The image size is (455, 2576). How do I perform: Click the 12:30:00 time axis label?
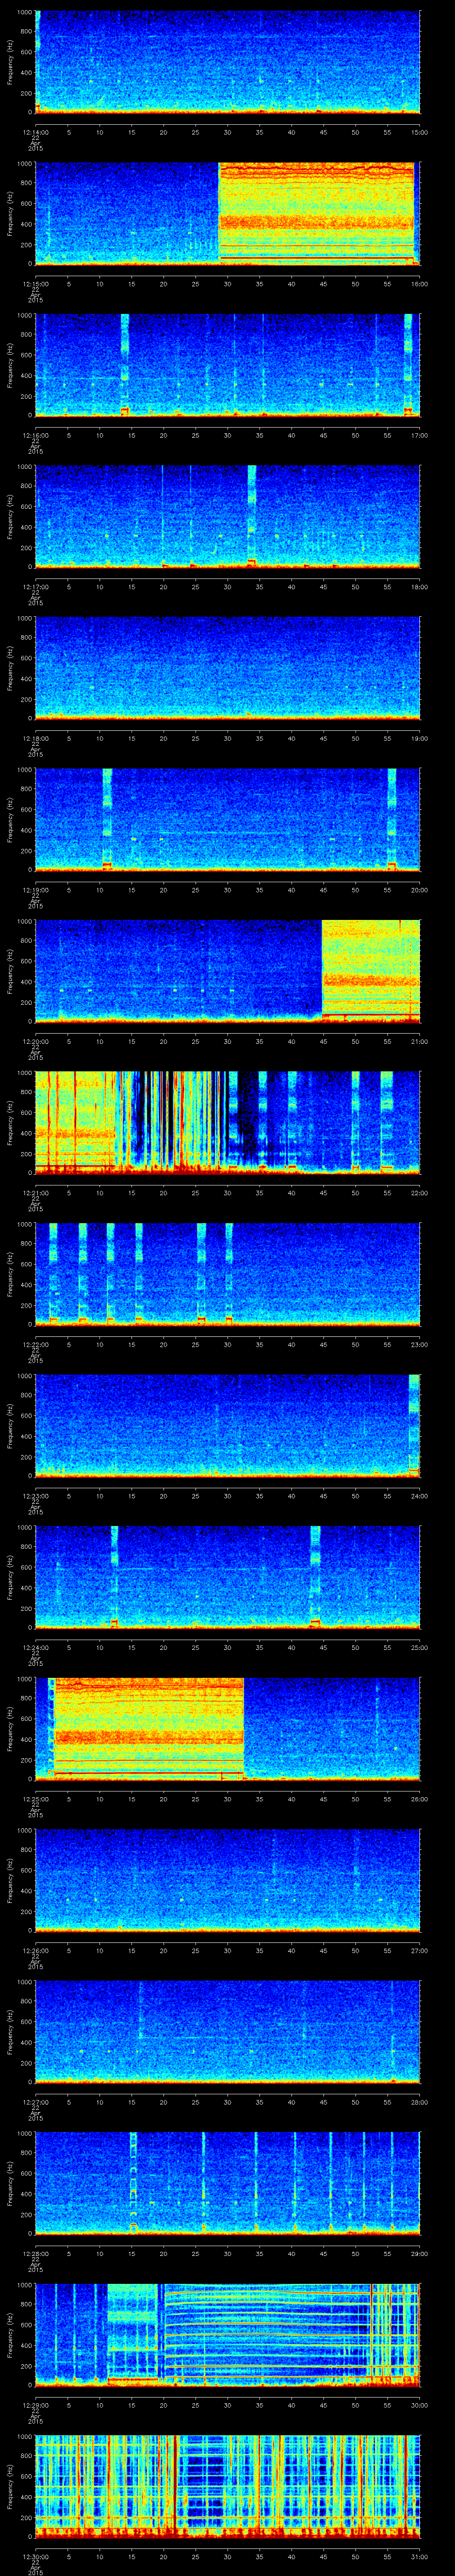[x=36, y=2556]
